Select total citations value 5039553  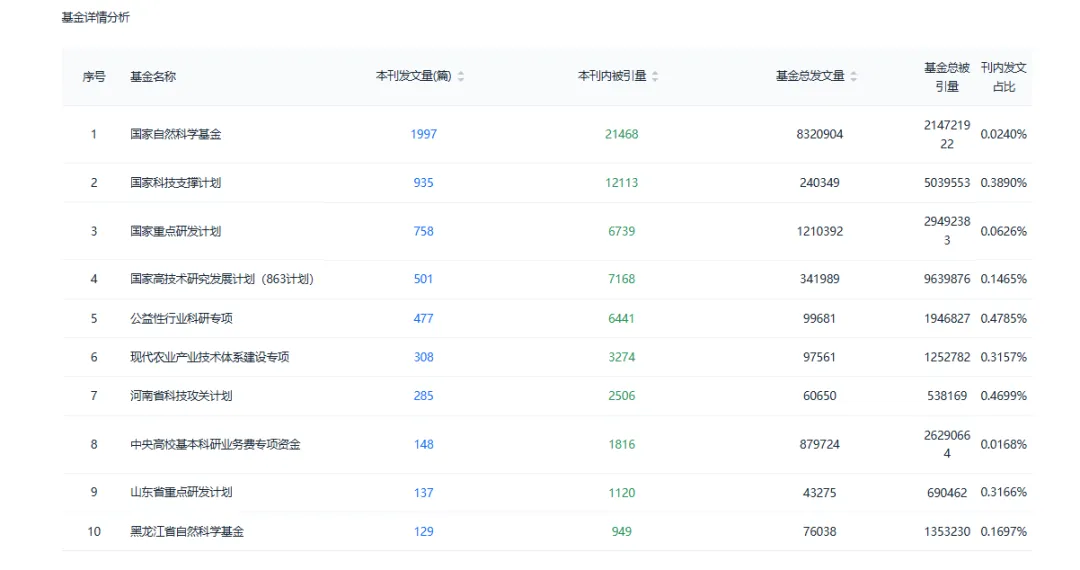coord(947,182)
